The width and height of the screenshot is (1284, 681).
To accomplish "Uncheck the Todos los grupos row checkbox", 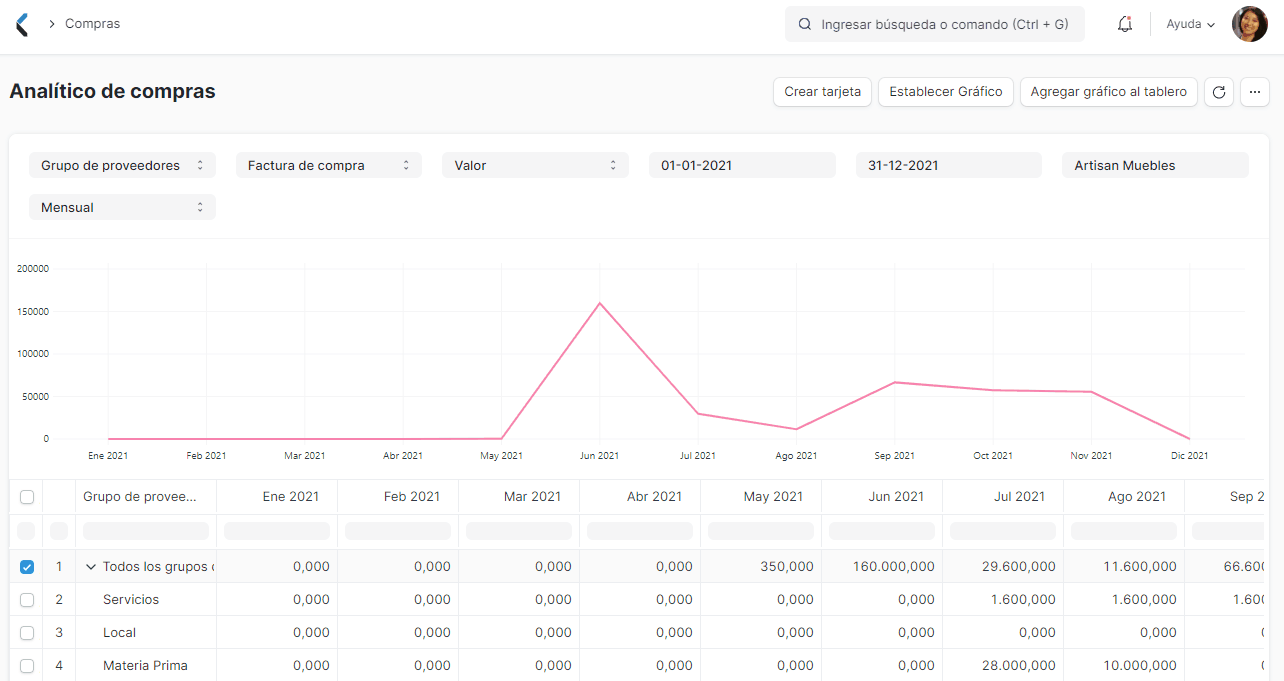I will click(x=26, y=566).
